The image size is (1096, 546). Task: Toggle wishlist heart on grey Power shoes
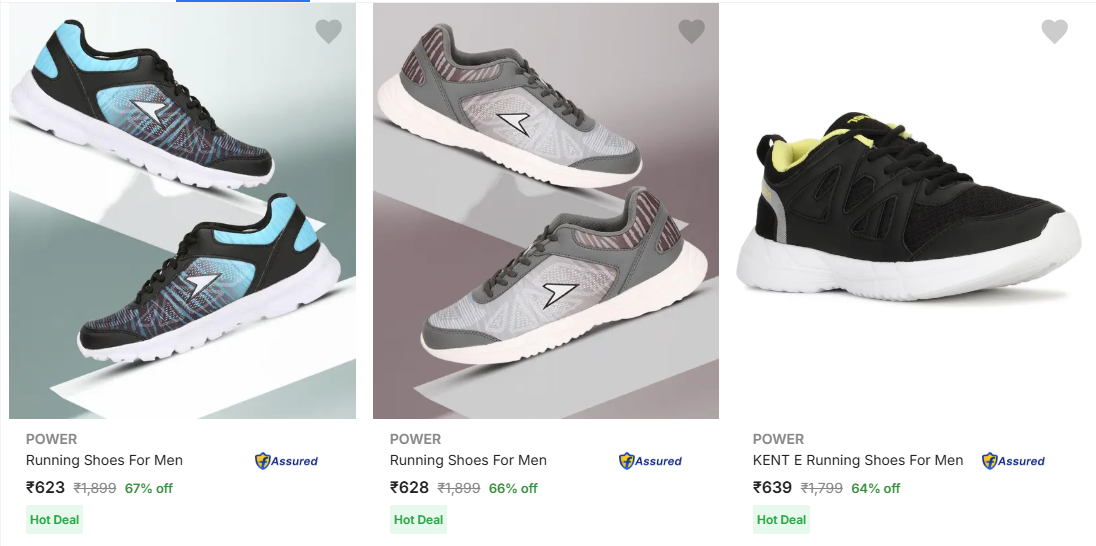point(691,32)
